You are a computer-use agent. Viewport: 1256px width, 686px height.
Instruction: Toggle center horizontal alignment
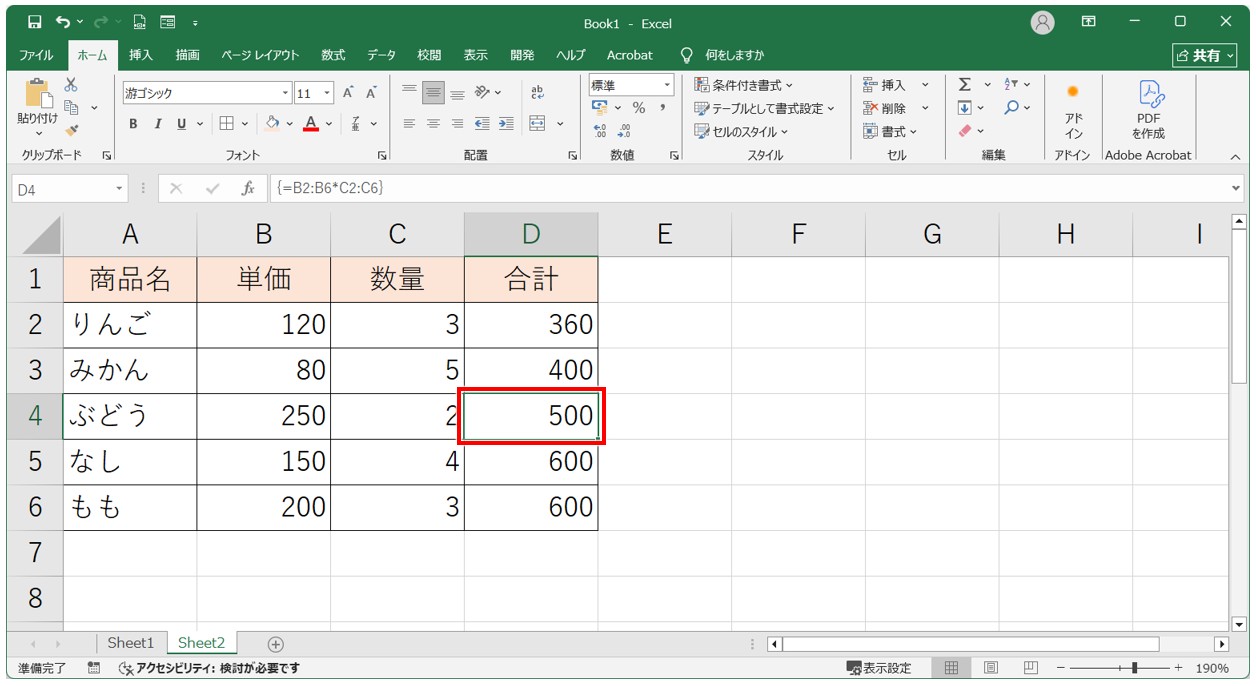433,124
